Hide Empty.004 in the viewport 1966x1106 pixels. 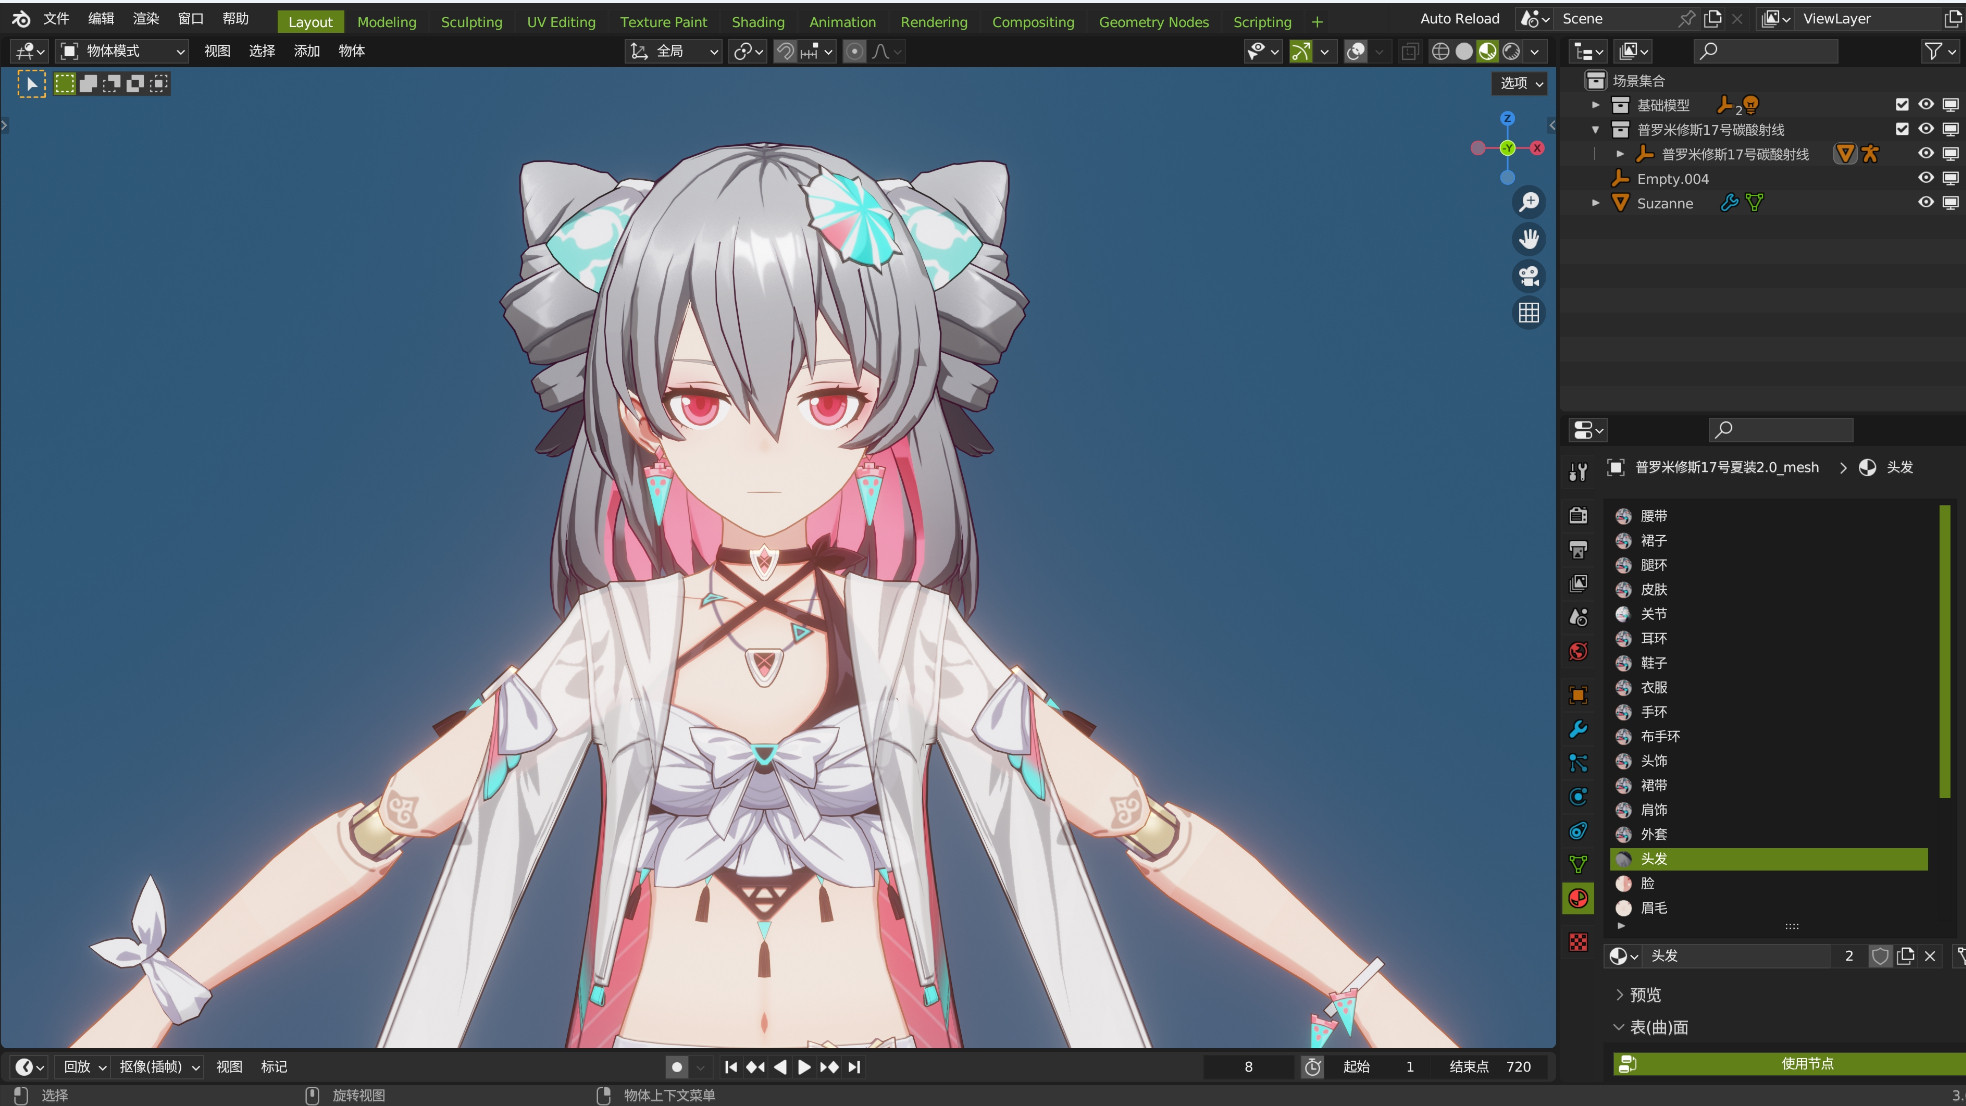1925,178
